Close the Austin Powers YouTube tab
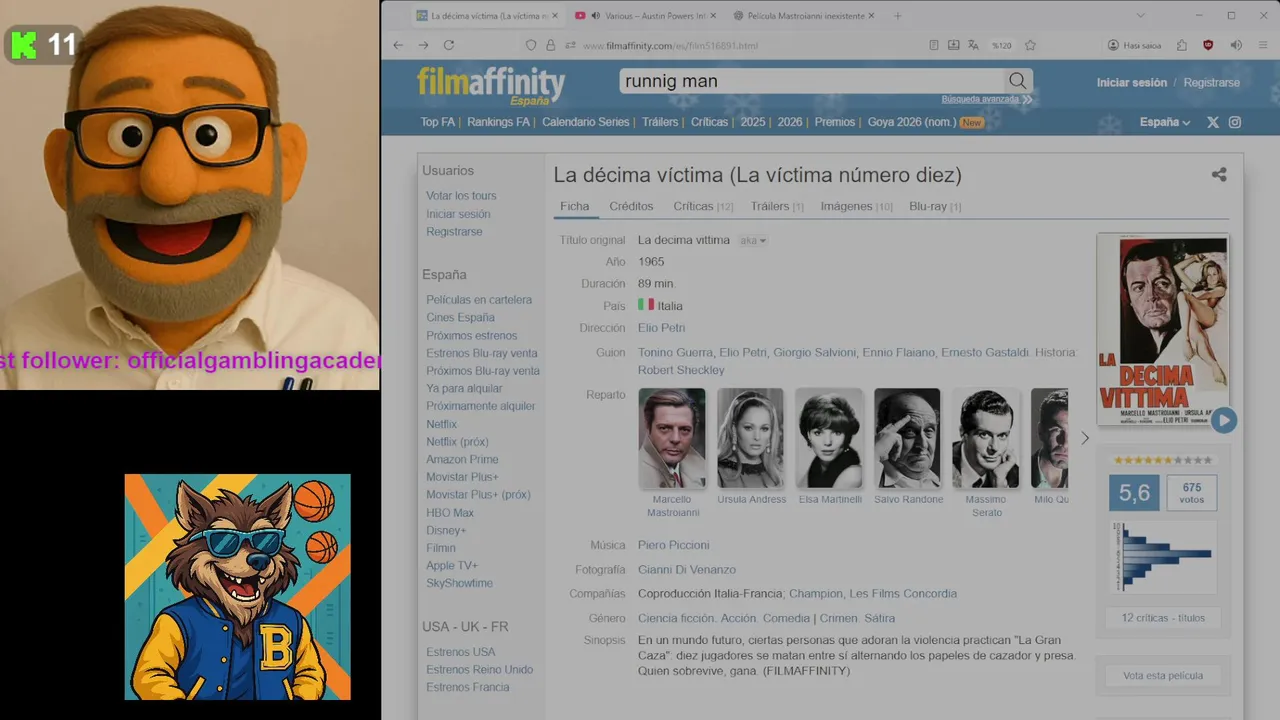1280x720 pixels. [x=712, y=16]
